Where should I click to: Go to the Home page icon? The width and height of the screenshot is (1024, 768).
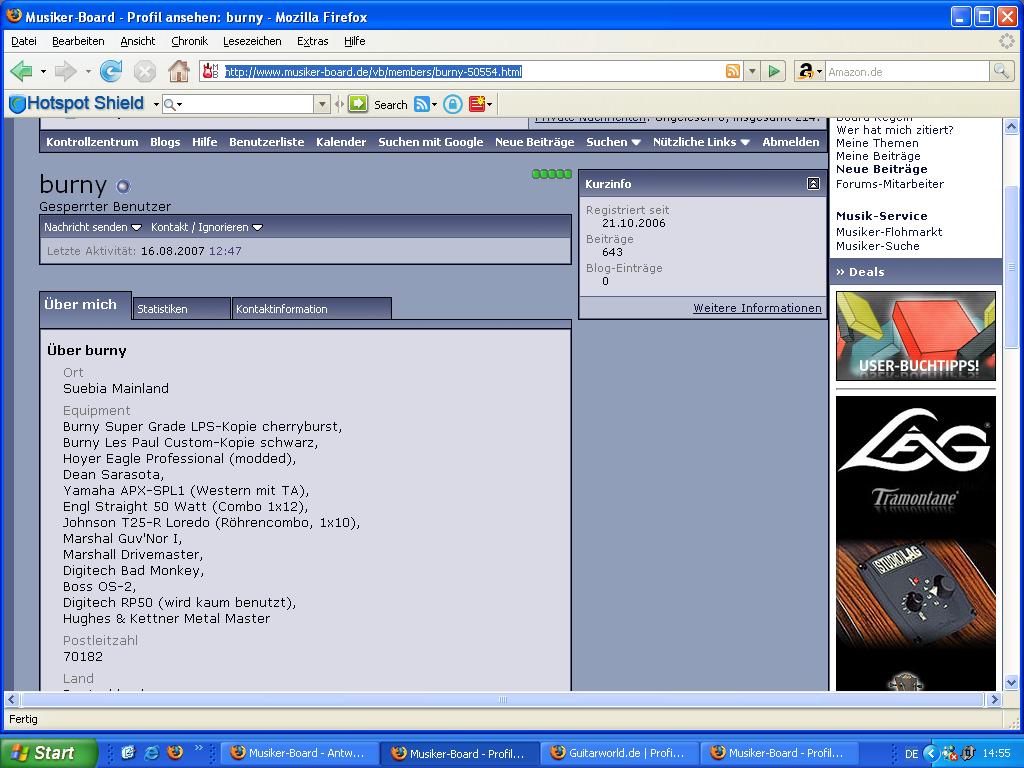click(x=178, y=71)
